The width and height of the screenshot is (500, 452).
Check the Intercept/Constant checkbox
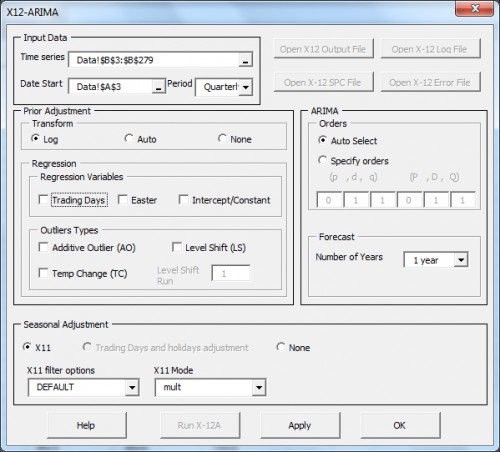pyautogui.click(x=184, y=200)
